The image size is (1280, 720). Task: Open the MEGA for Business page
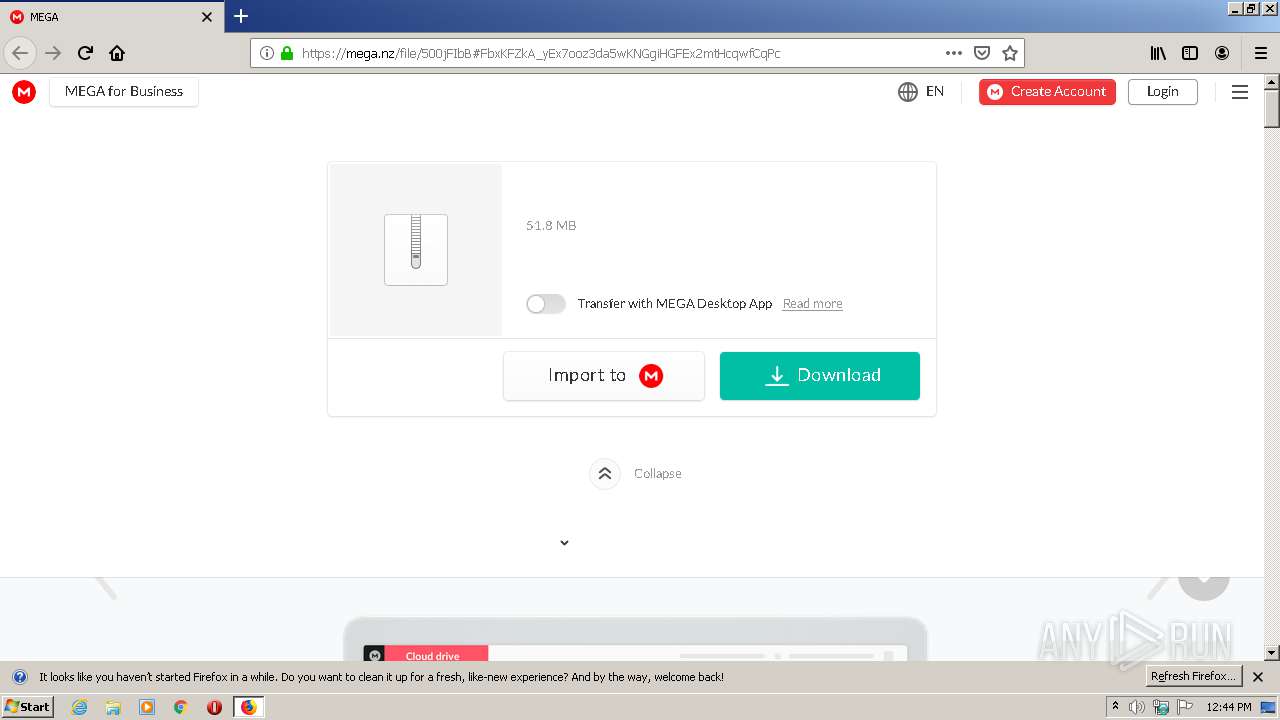[x=124, y=91]
